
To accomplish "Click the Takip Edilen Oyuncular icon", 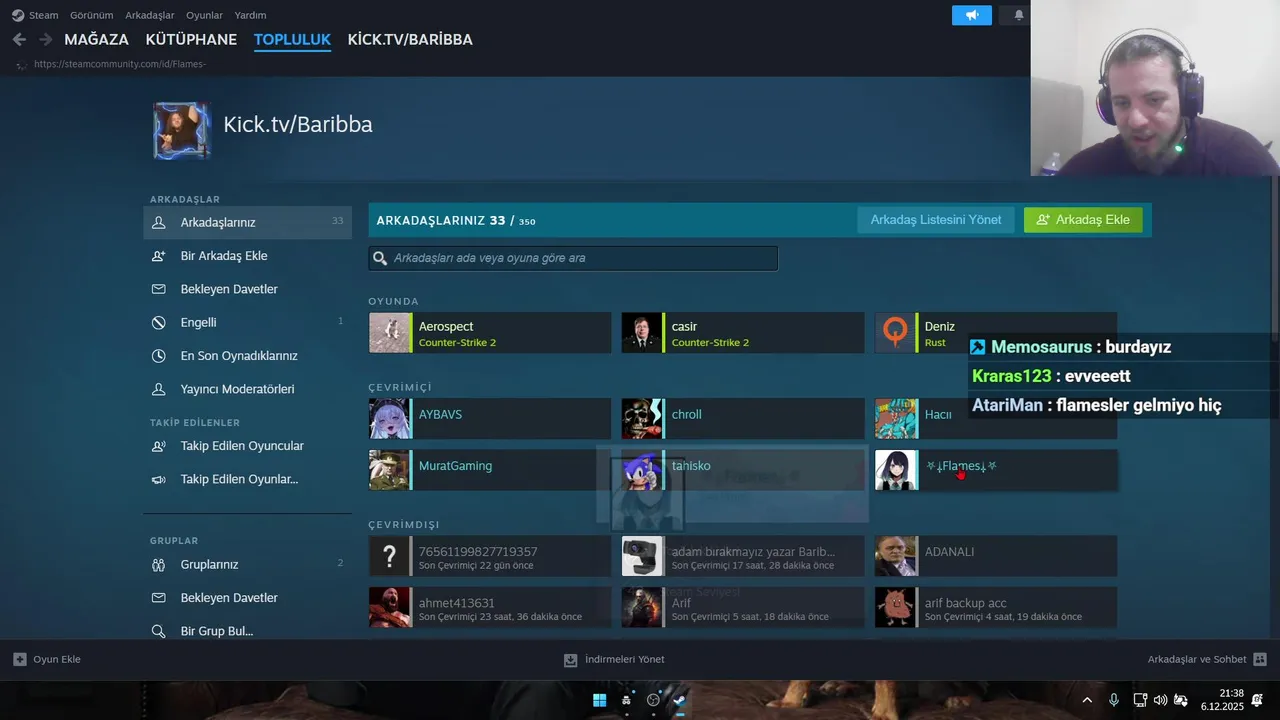I will click(158, 446).
